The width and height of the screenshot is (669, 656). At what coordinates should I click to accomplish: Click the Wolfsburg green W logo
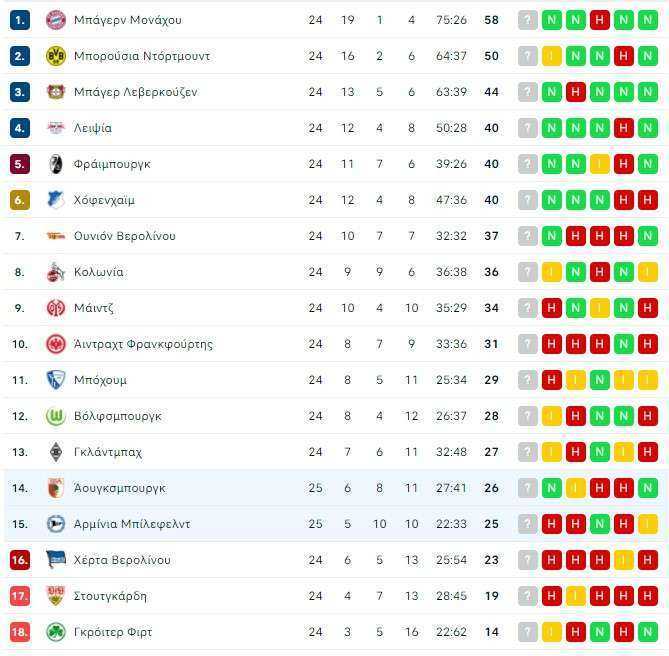pyautogui.click(x=56, y=416)
